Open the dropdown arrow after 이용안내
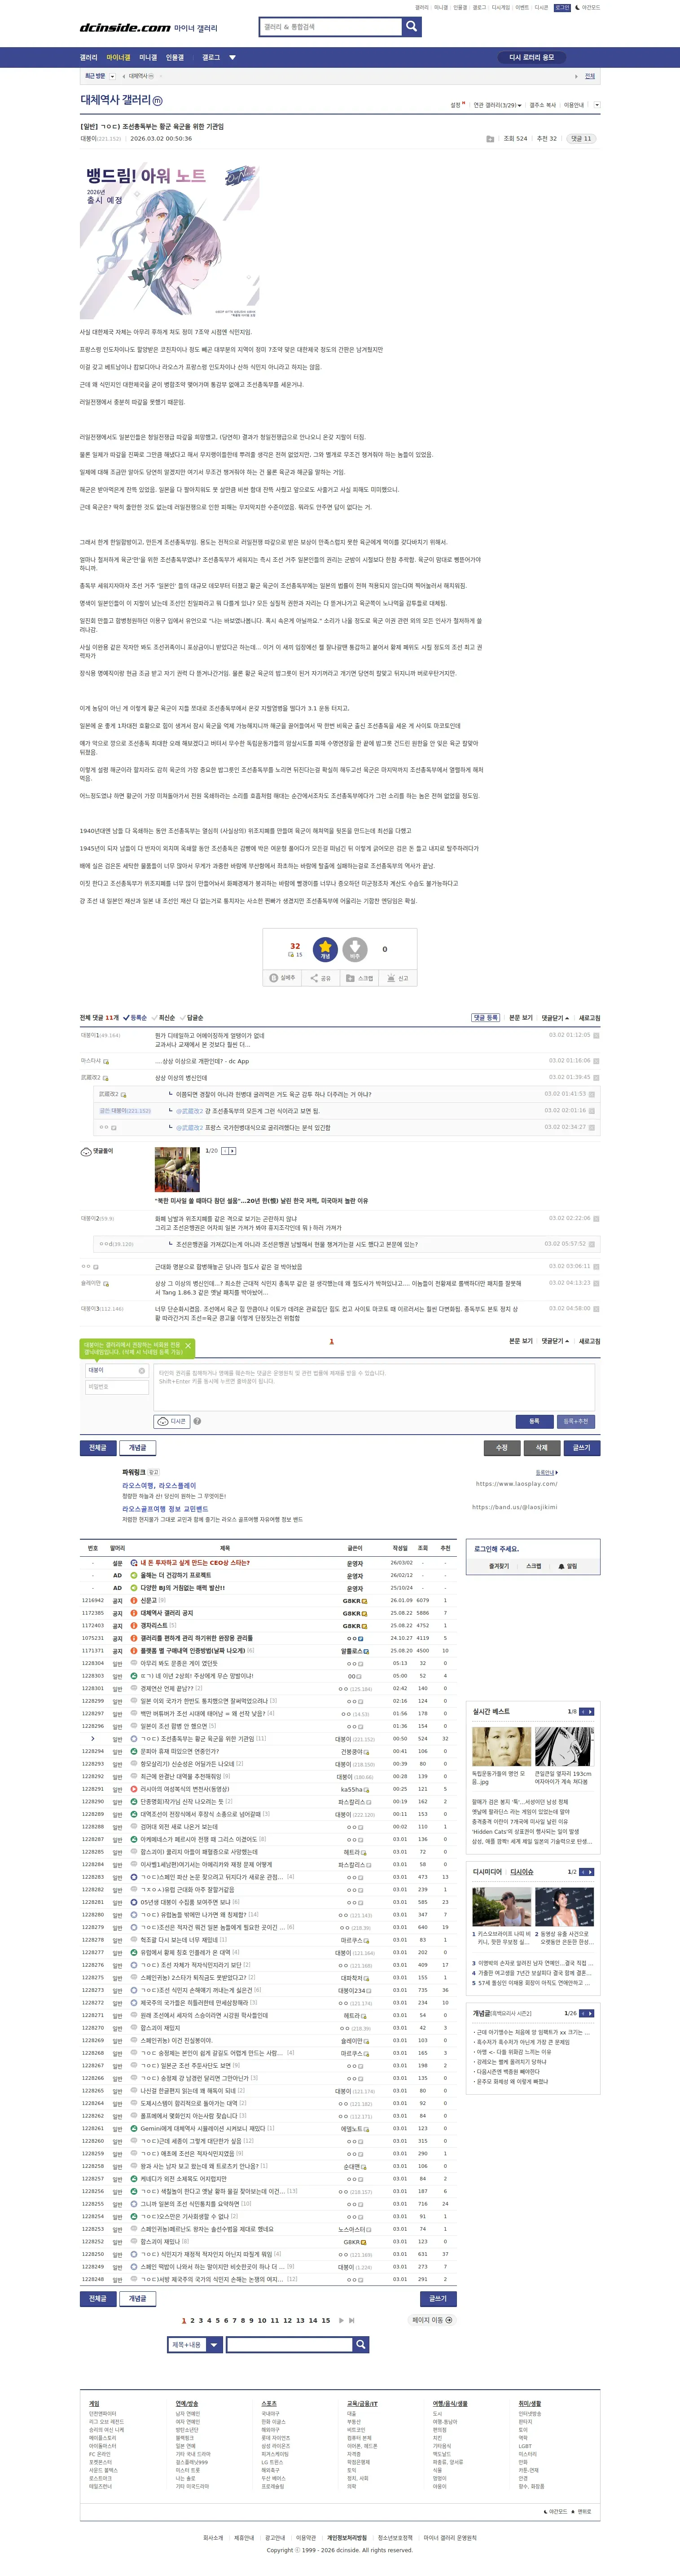The image size is (680, 2576). click(597, 105)
